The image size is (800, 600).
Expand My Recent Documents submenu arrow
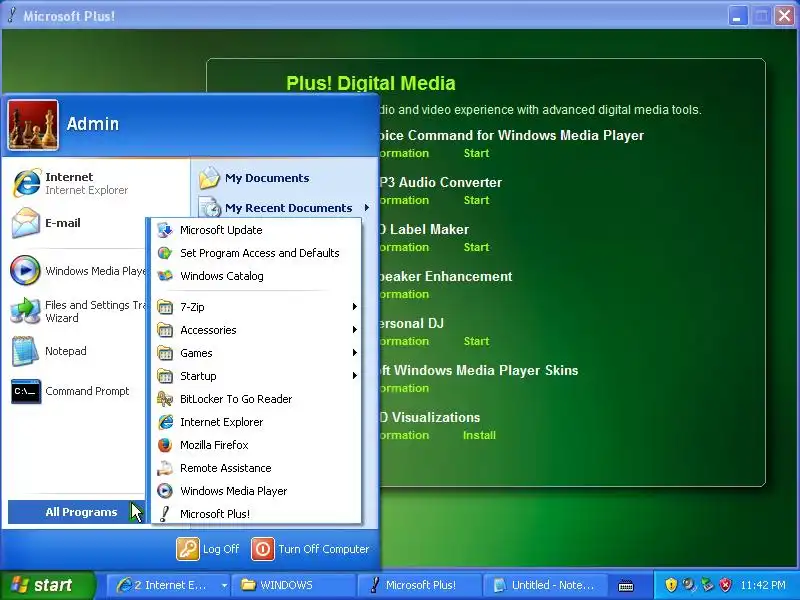click(x=367, y=208)
